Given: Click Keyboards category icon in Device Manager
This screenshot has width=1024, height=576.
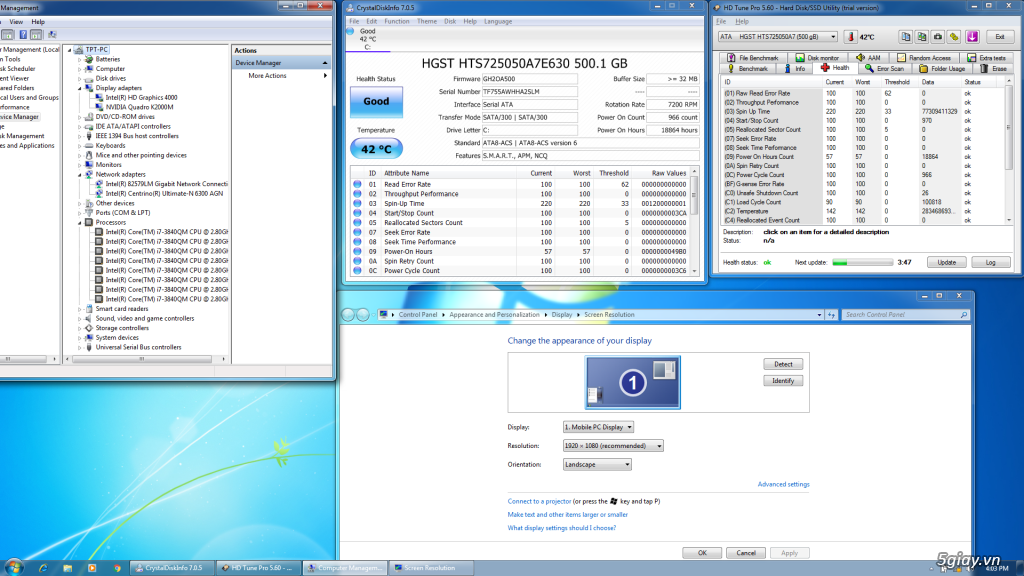Looking at the screenshot, I should click(89, 146).
